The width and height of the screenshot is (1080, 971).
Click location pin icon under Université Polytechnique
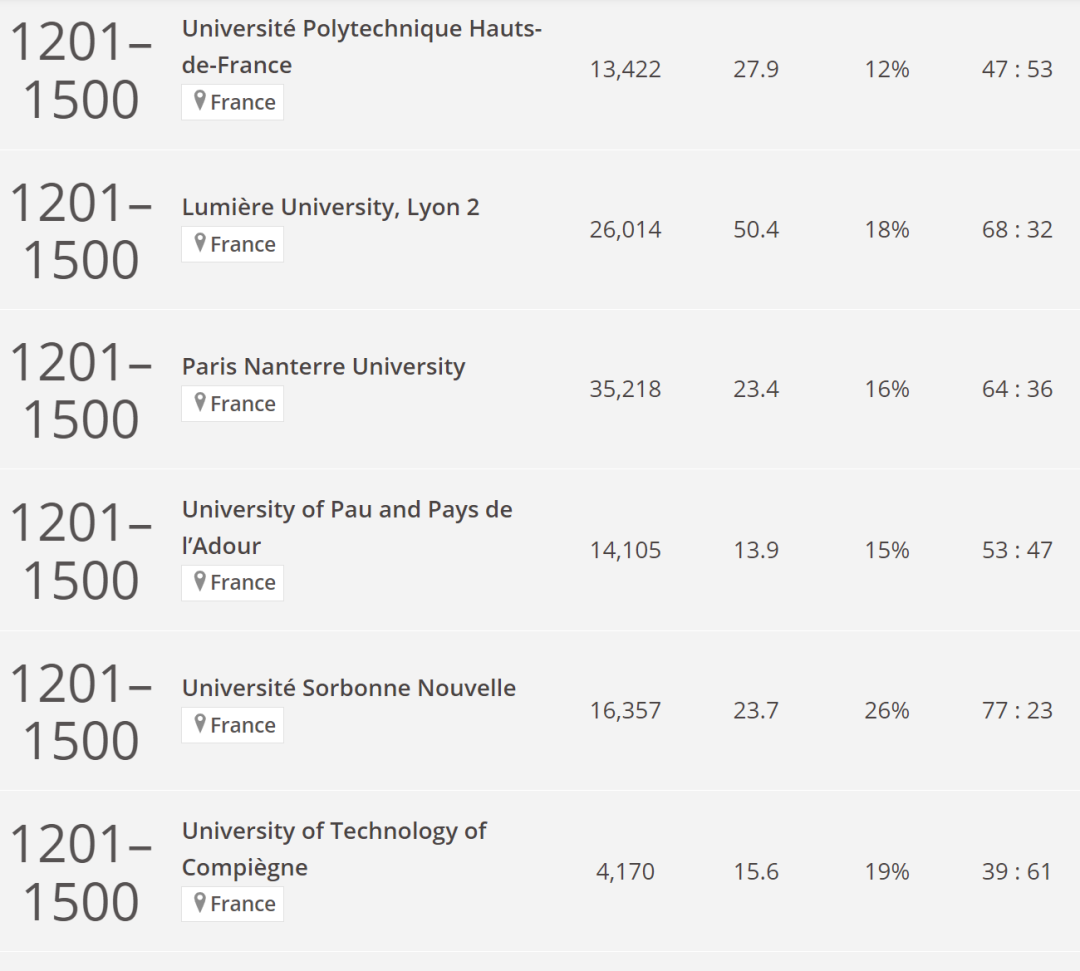(200, 101)
